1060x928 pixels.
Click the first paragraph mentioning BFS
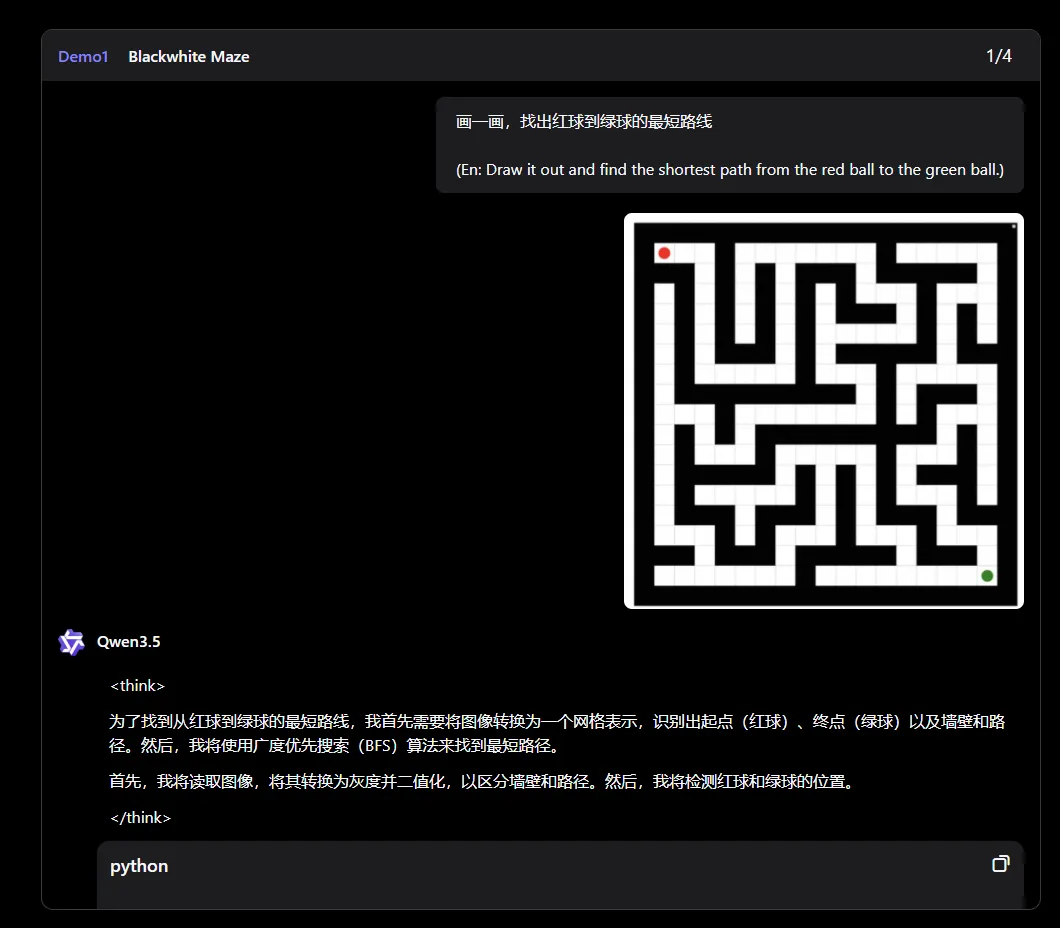[556, 733]
